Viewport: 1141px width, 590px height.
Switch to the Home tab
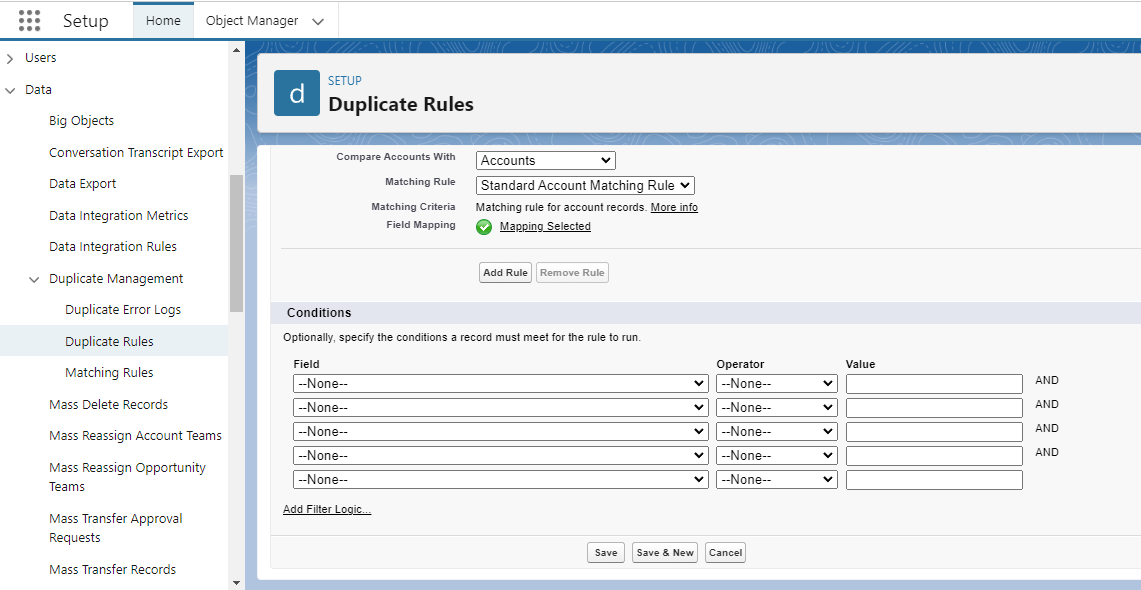[163, 19]
